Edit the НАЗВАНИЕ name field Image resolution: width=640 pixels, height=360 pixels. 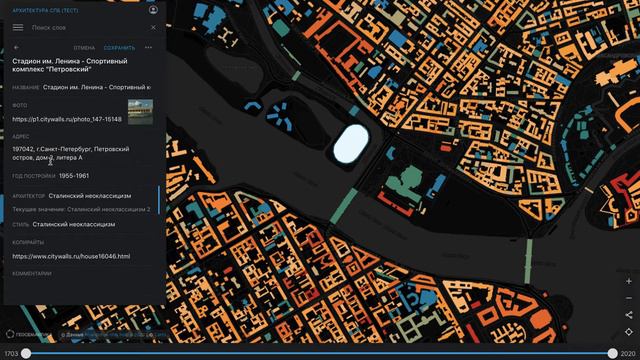[x=97, y=87]
